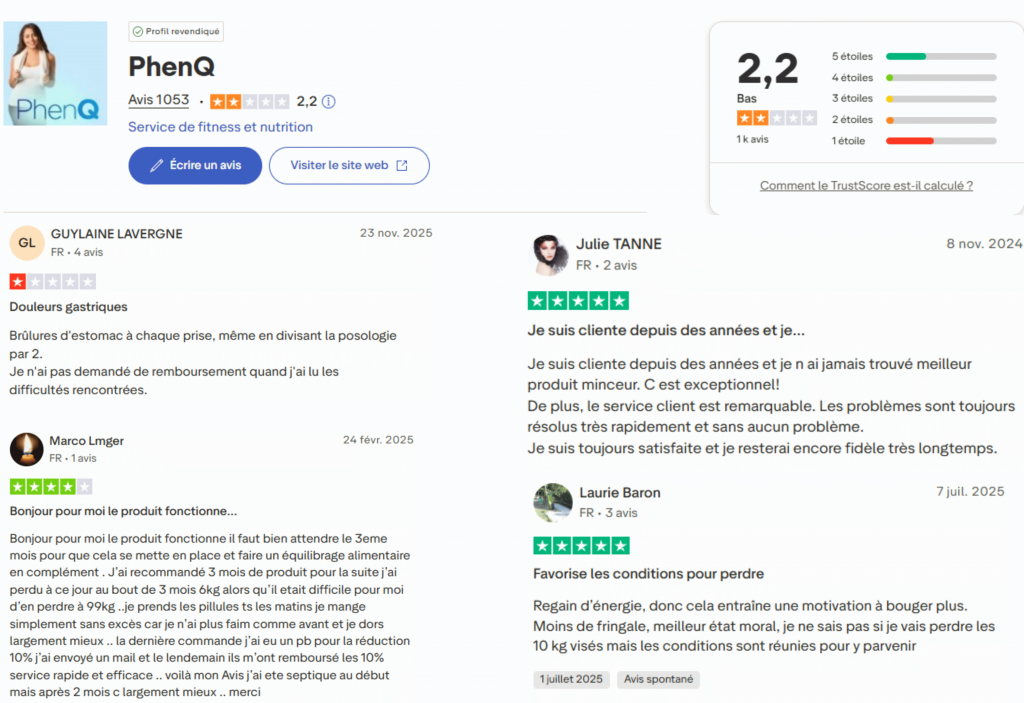Open the Avis 1053 reviews link
Screen dimensions: 1024x703
point(158,101)
